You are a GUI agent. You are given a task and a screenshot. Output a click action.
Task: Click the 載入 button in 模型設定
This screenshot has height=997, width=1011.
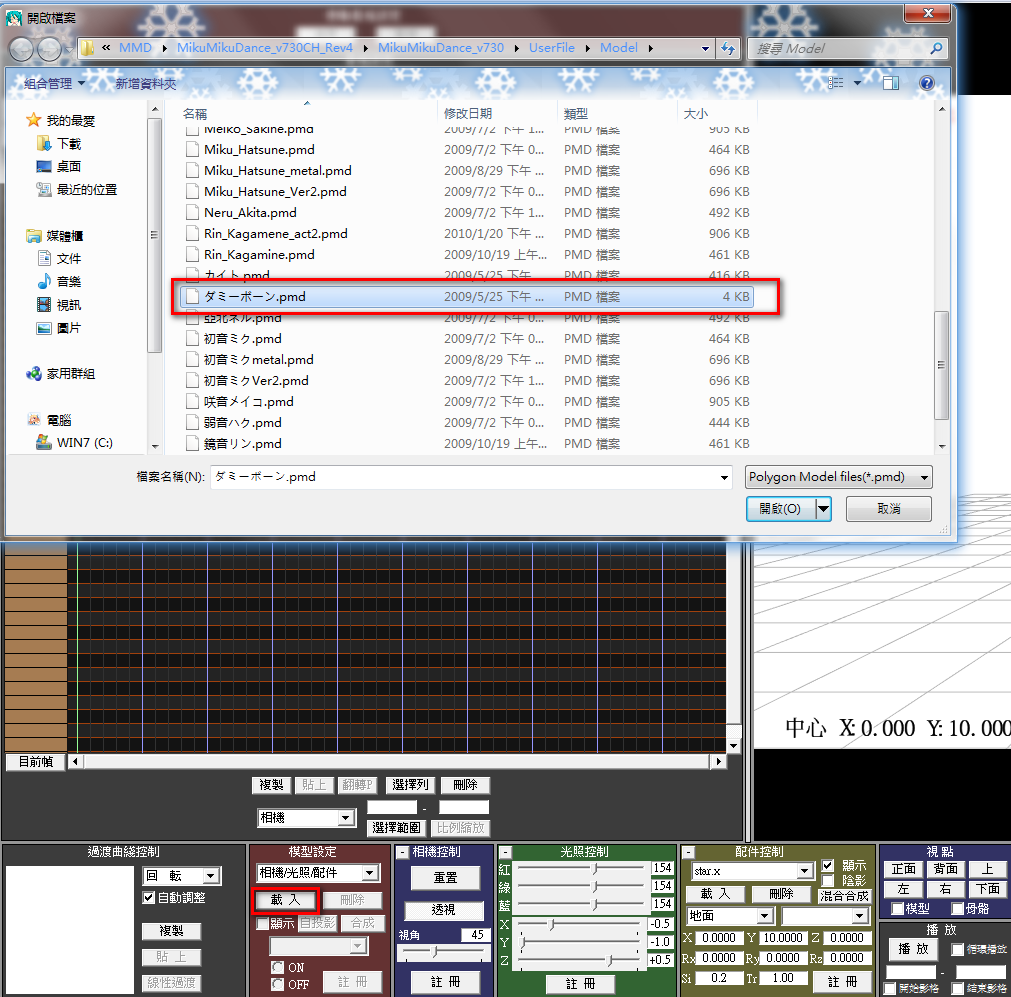pyautogui.click(x=285, y=900)
